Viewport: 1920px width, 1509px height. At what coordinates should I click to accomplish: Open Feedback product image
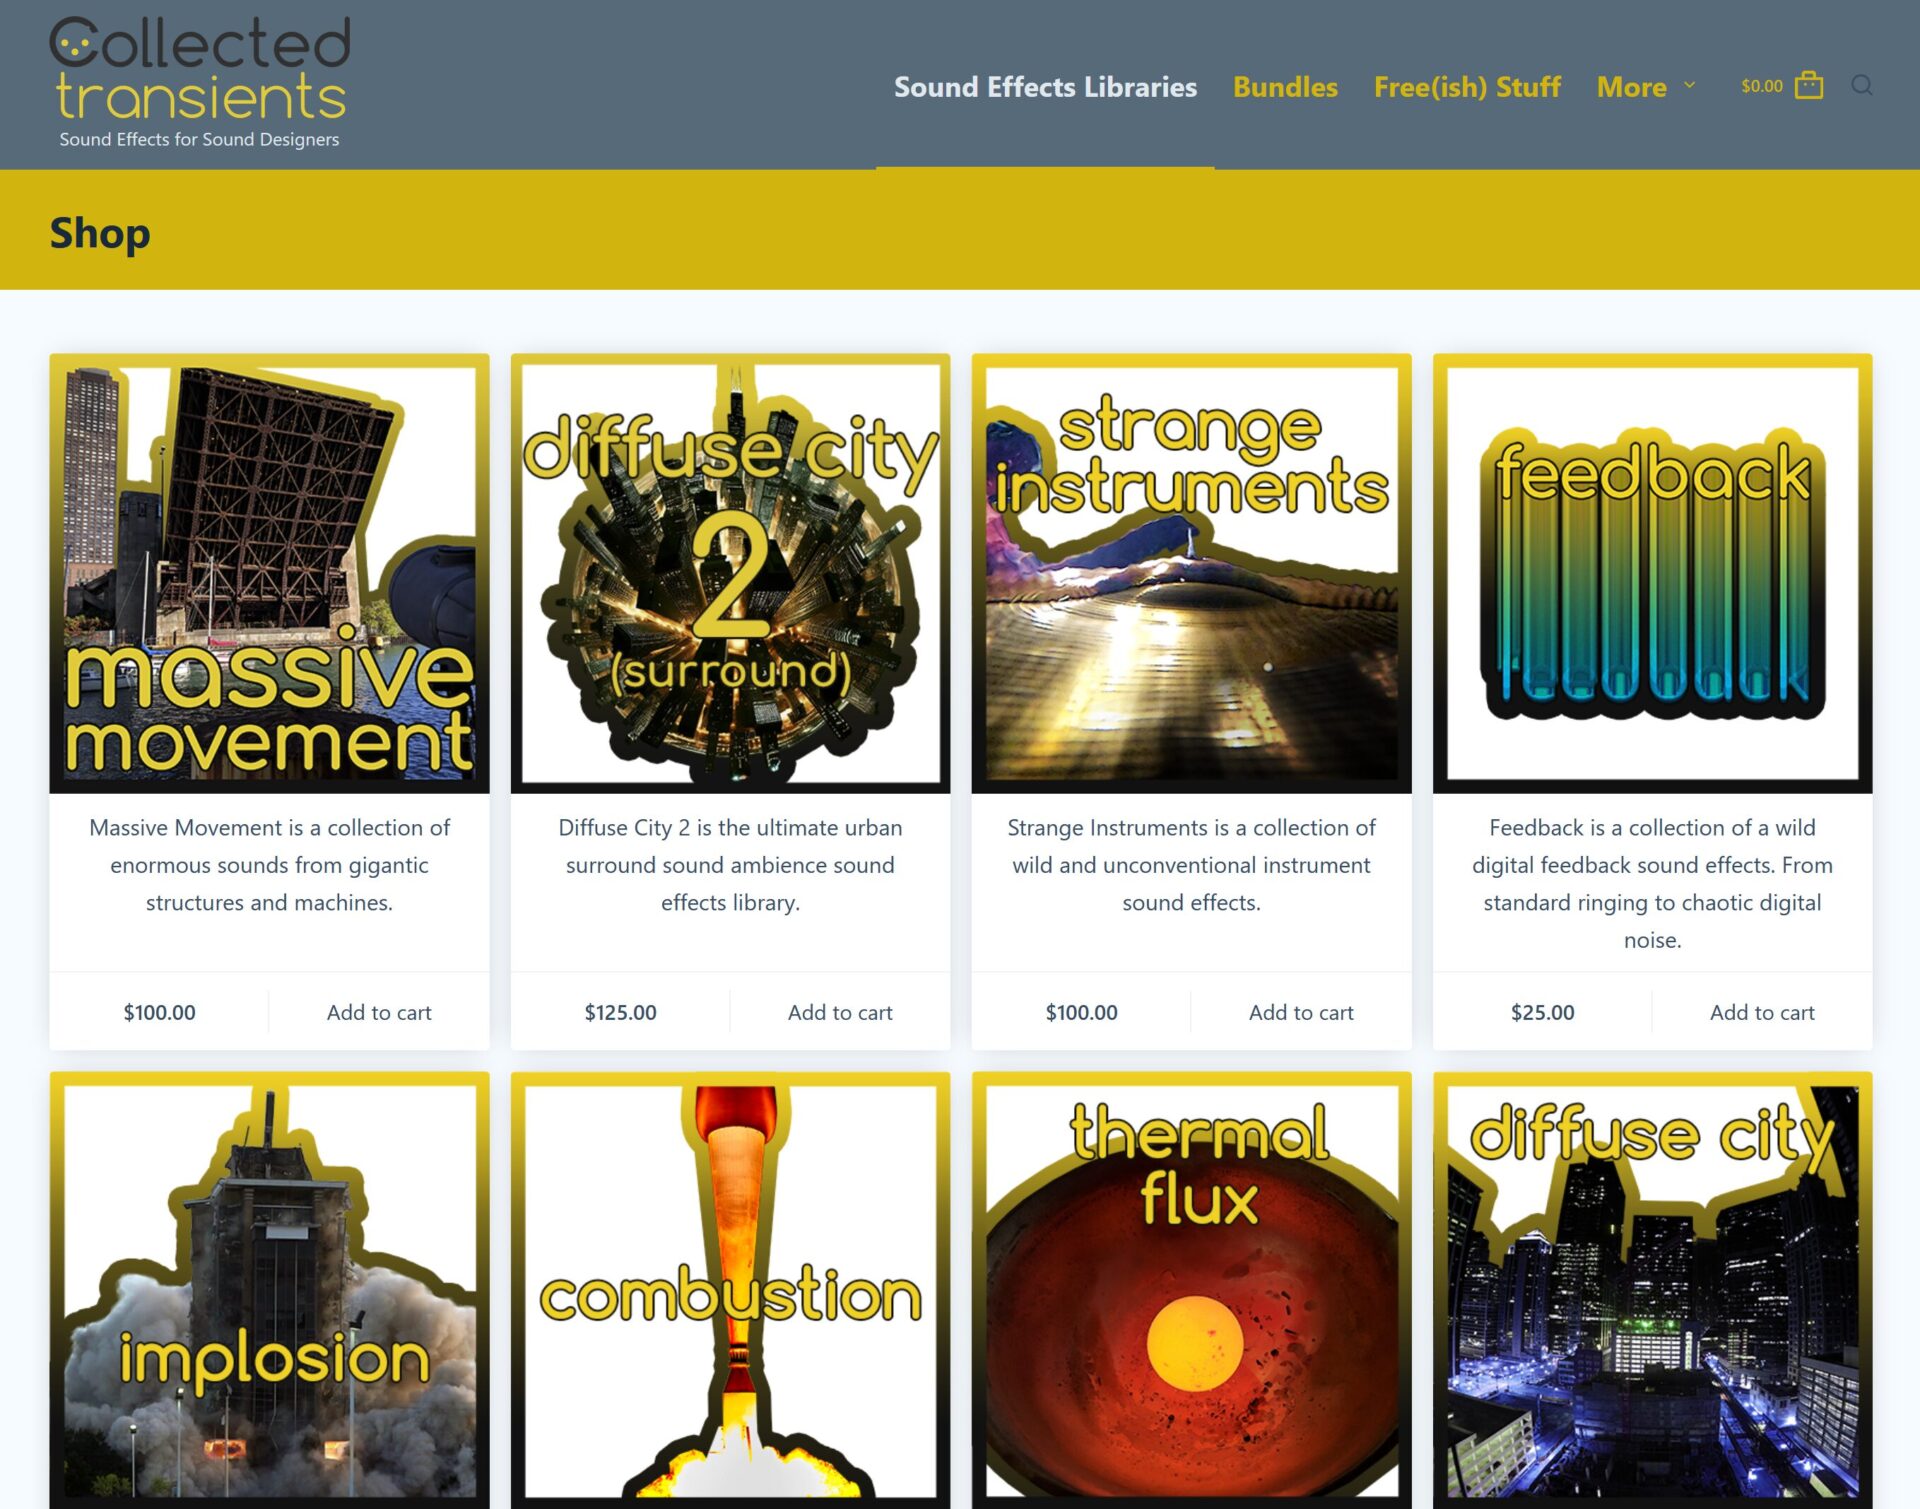pos(1652,573)
